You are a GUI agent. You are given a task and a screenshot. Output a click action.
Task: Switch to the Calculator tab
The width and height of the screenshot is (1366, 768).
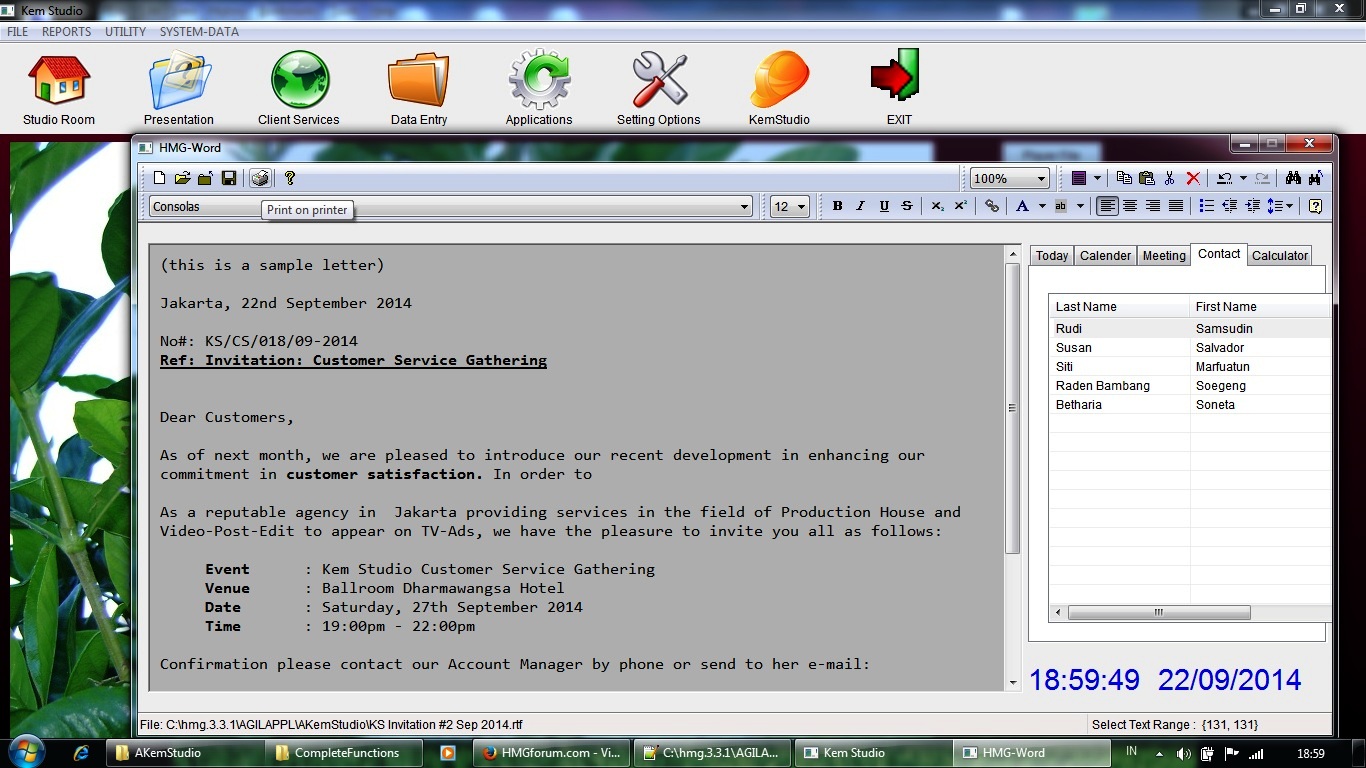[x=1279, y=256]
